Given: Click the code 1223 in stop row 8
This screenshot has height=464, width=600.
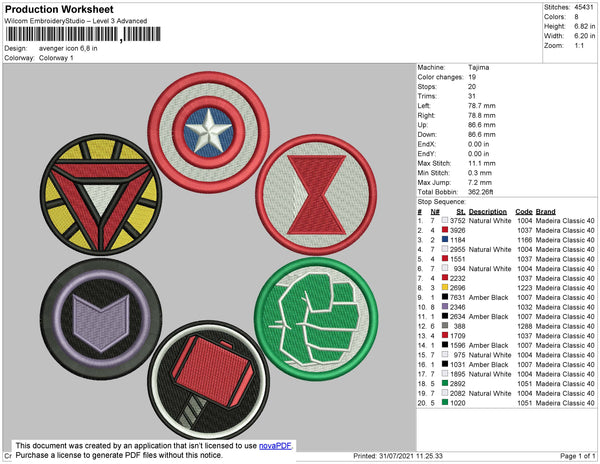Looking at the screenshot, I should click(525, 288).
